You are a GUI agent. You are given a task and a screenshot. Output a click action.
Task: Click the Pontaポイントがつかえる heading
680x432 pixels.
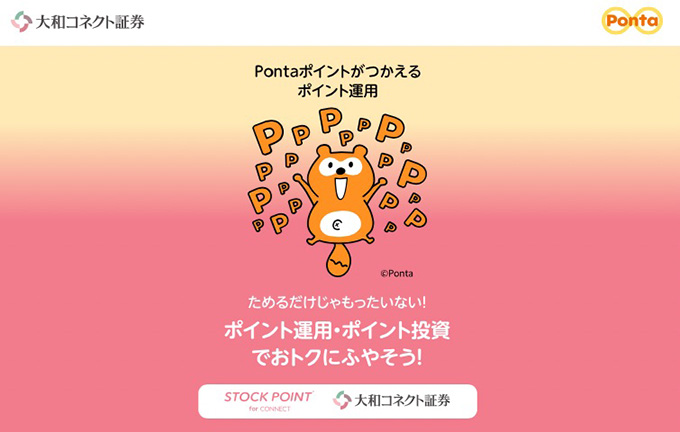[x=337, y=71]
